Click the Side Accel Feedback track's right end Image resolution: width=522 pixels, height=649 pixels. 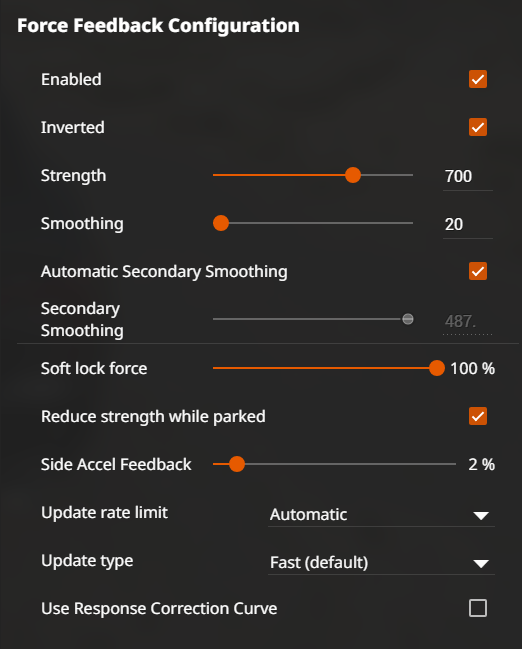tap(453, 464)
